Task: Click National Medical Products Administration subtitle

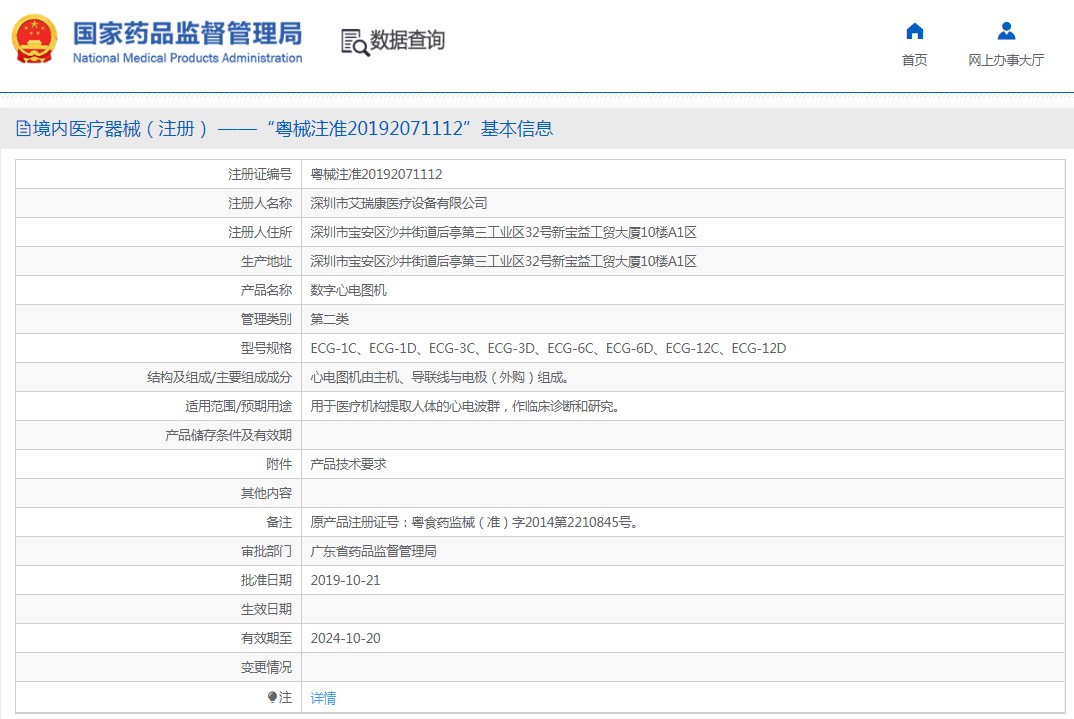Action: click(188, 58)
